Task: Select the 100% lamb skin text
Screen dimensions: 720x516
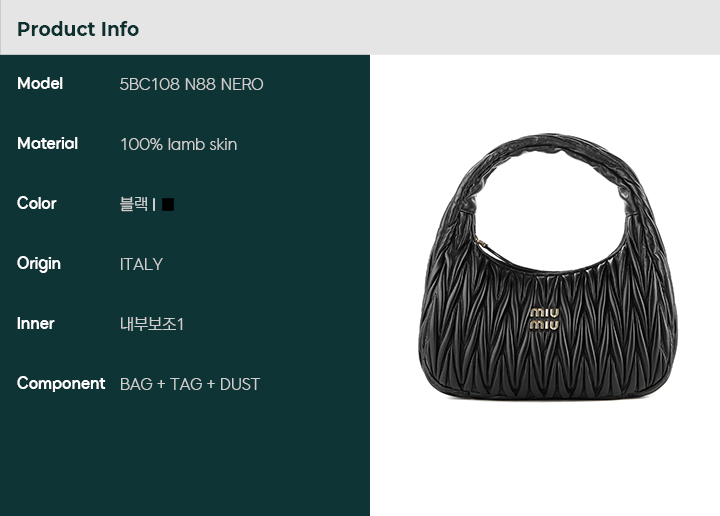Action: [x=179, y=145]
